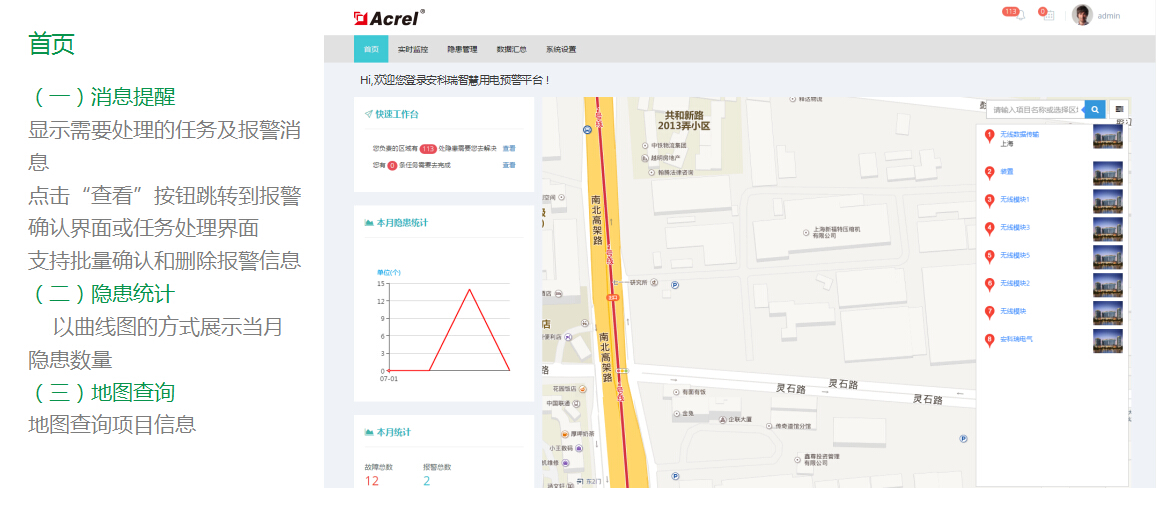This screenshot has height=506, width=1171.
Task: Select project 安科瑞电气 in the list
Action: (x=1017, y=339)
